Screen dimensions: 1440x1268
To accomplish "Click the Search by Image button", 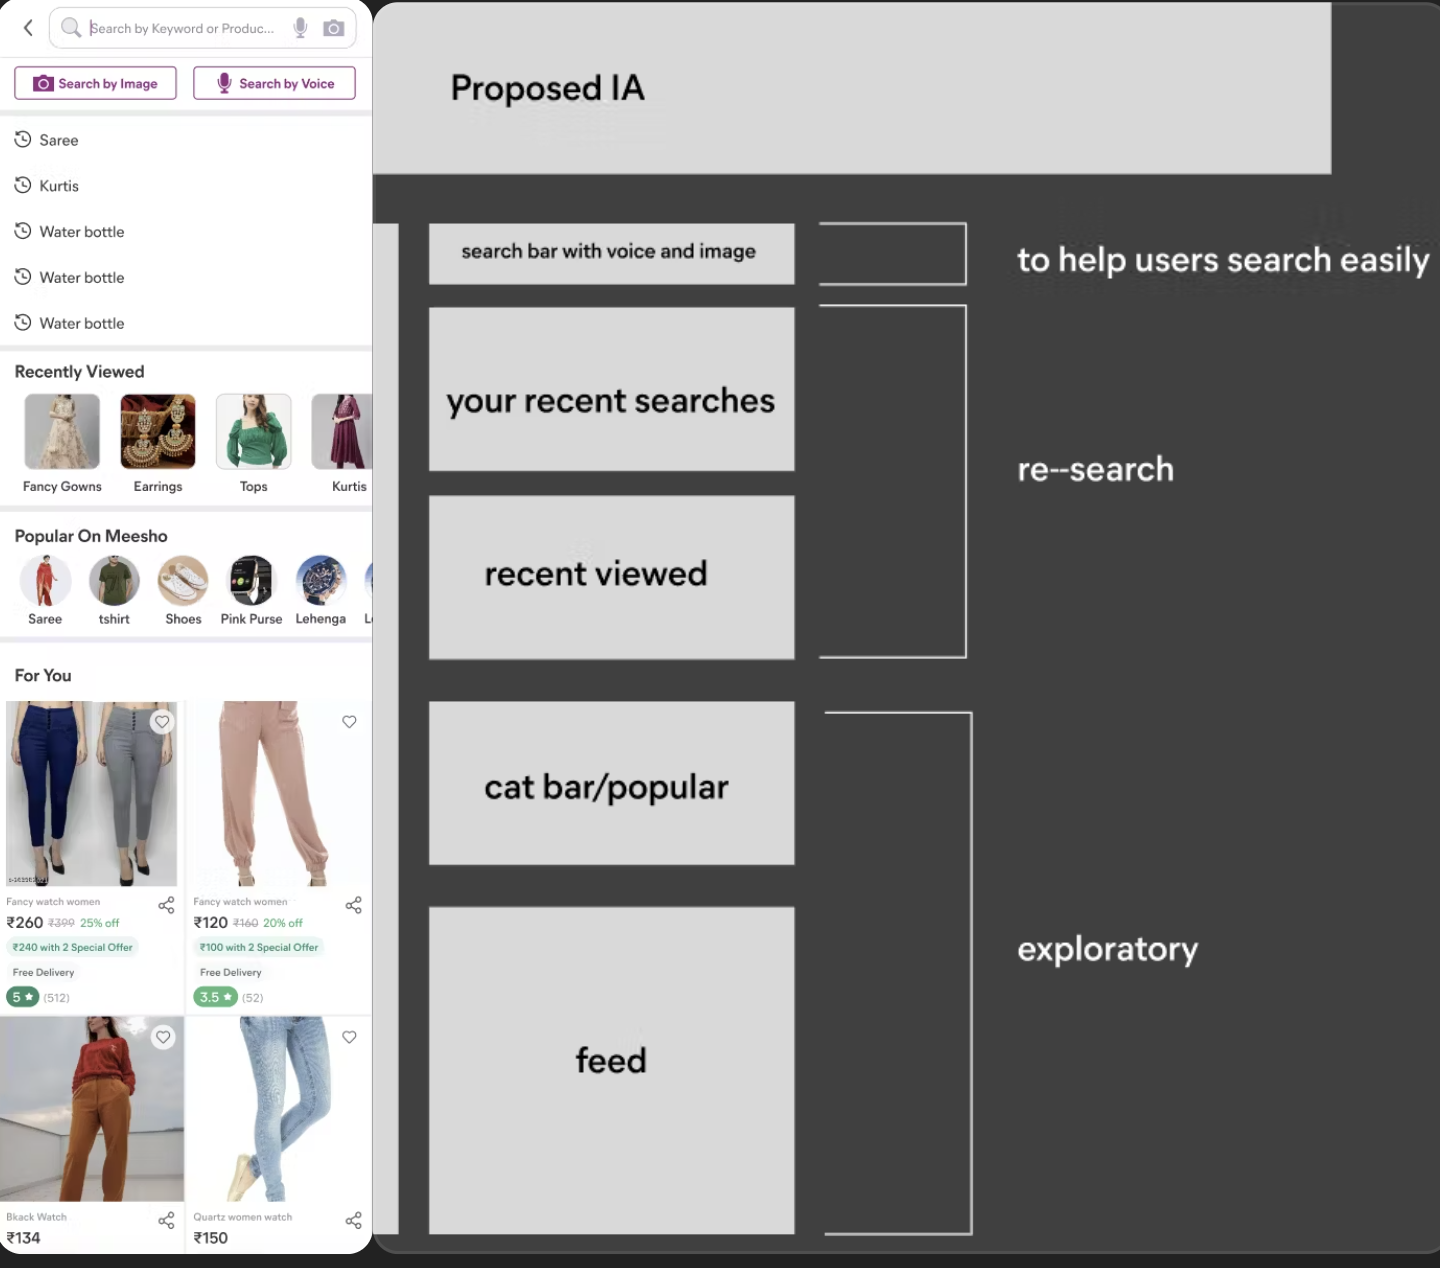I will tap(94, 83).
